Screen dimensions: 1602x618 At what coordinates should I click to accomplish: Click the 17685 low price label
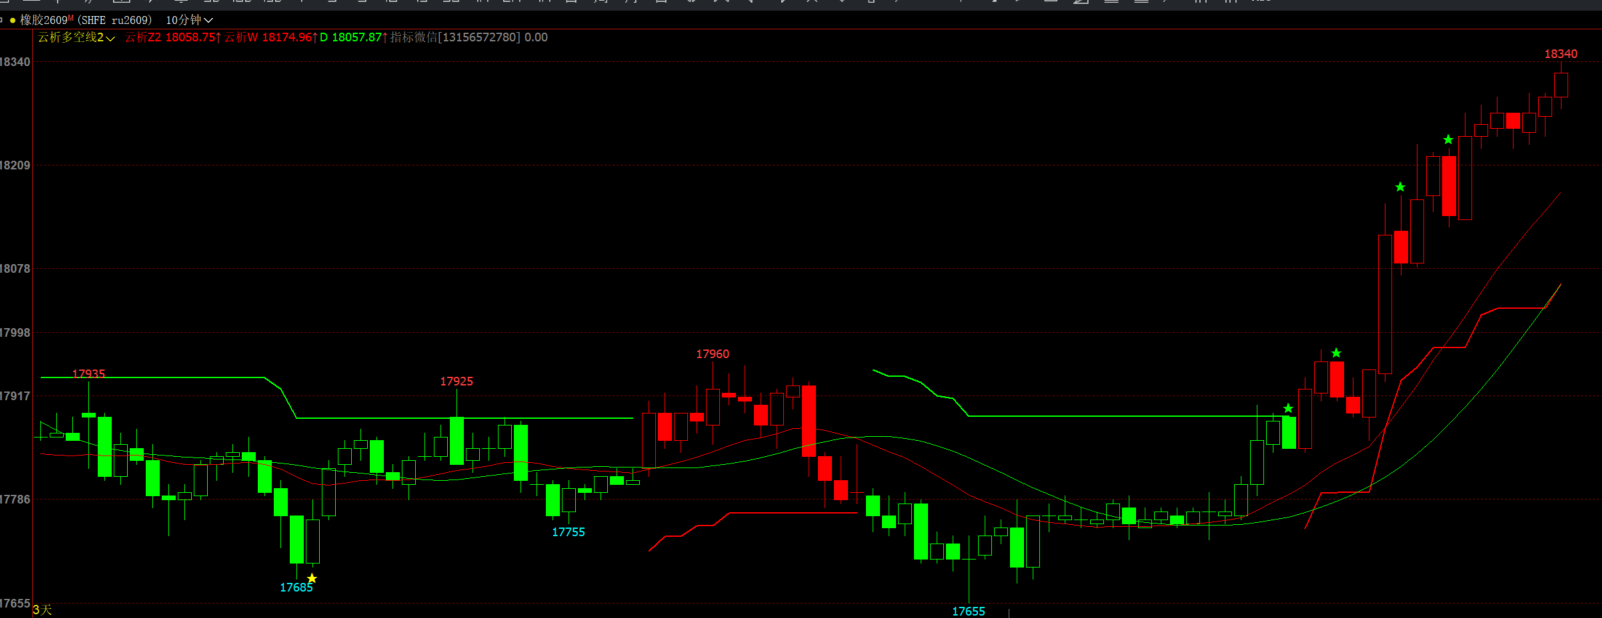[x=296, y=587]
